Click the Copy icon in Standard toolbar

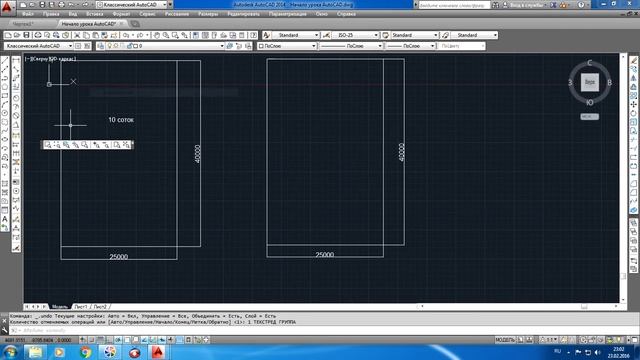pyautogui.click(x=86, y=36)
